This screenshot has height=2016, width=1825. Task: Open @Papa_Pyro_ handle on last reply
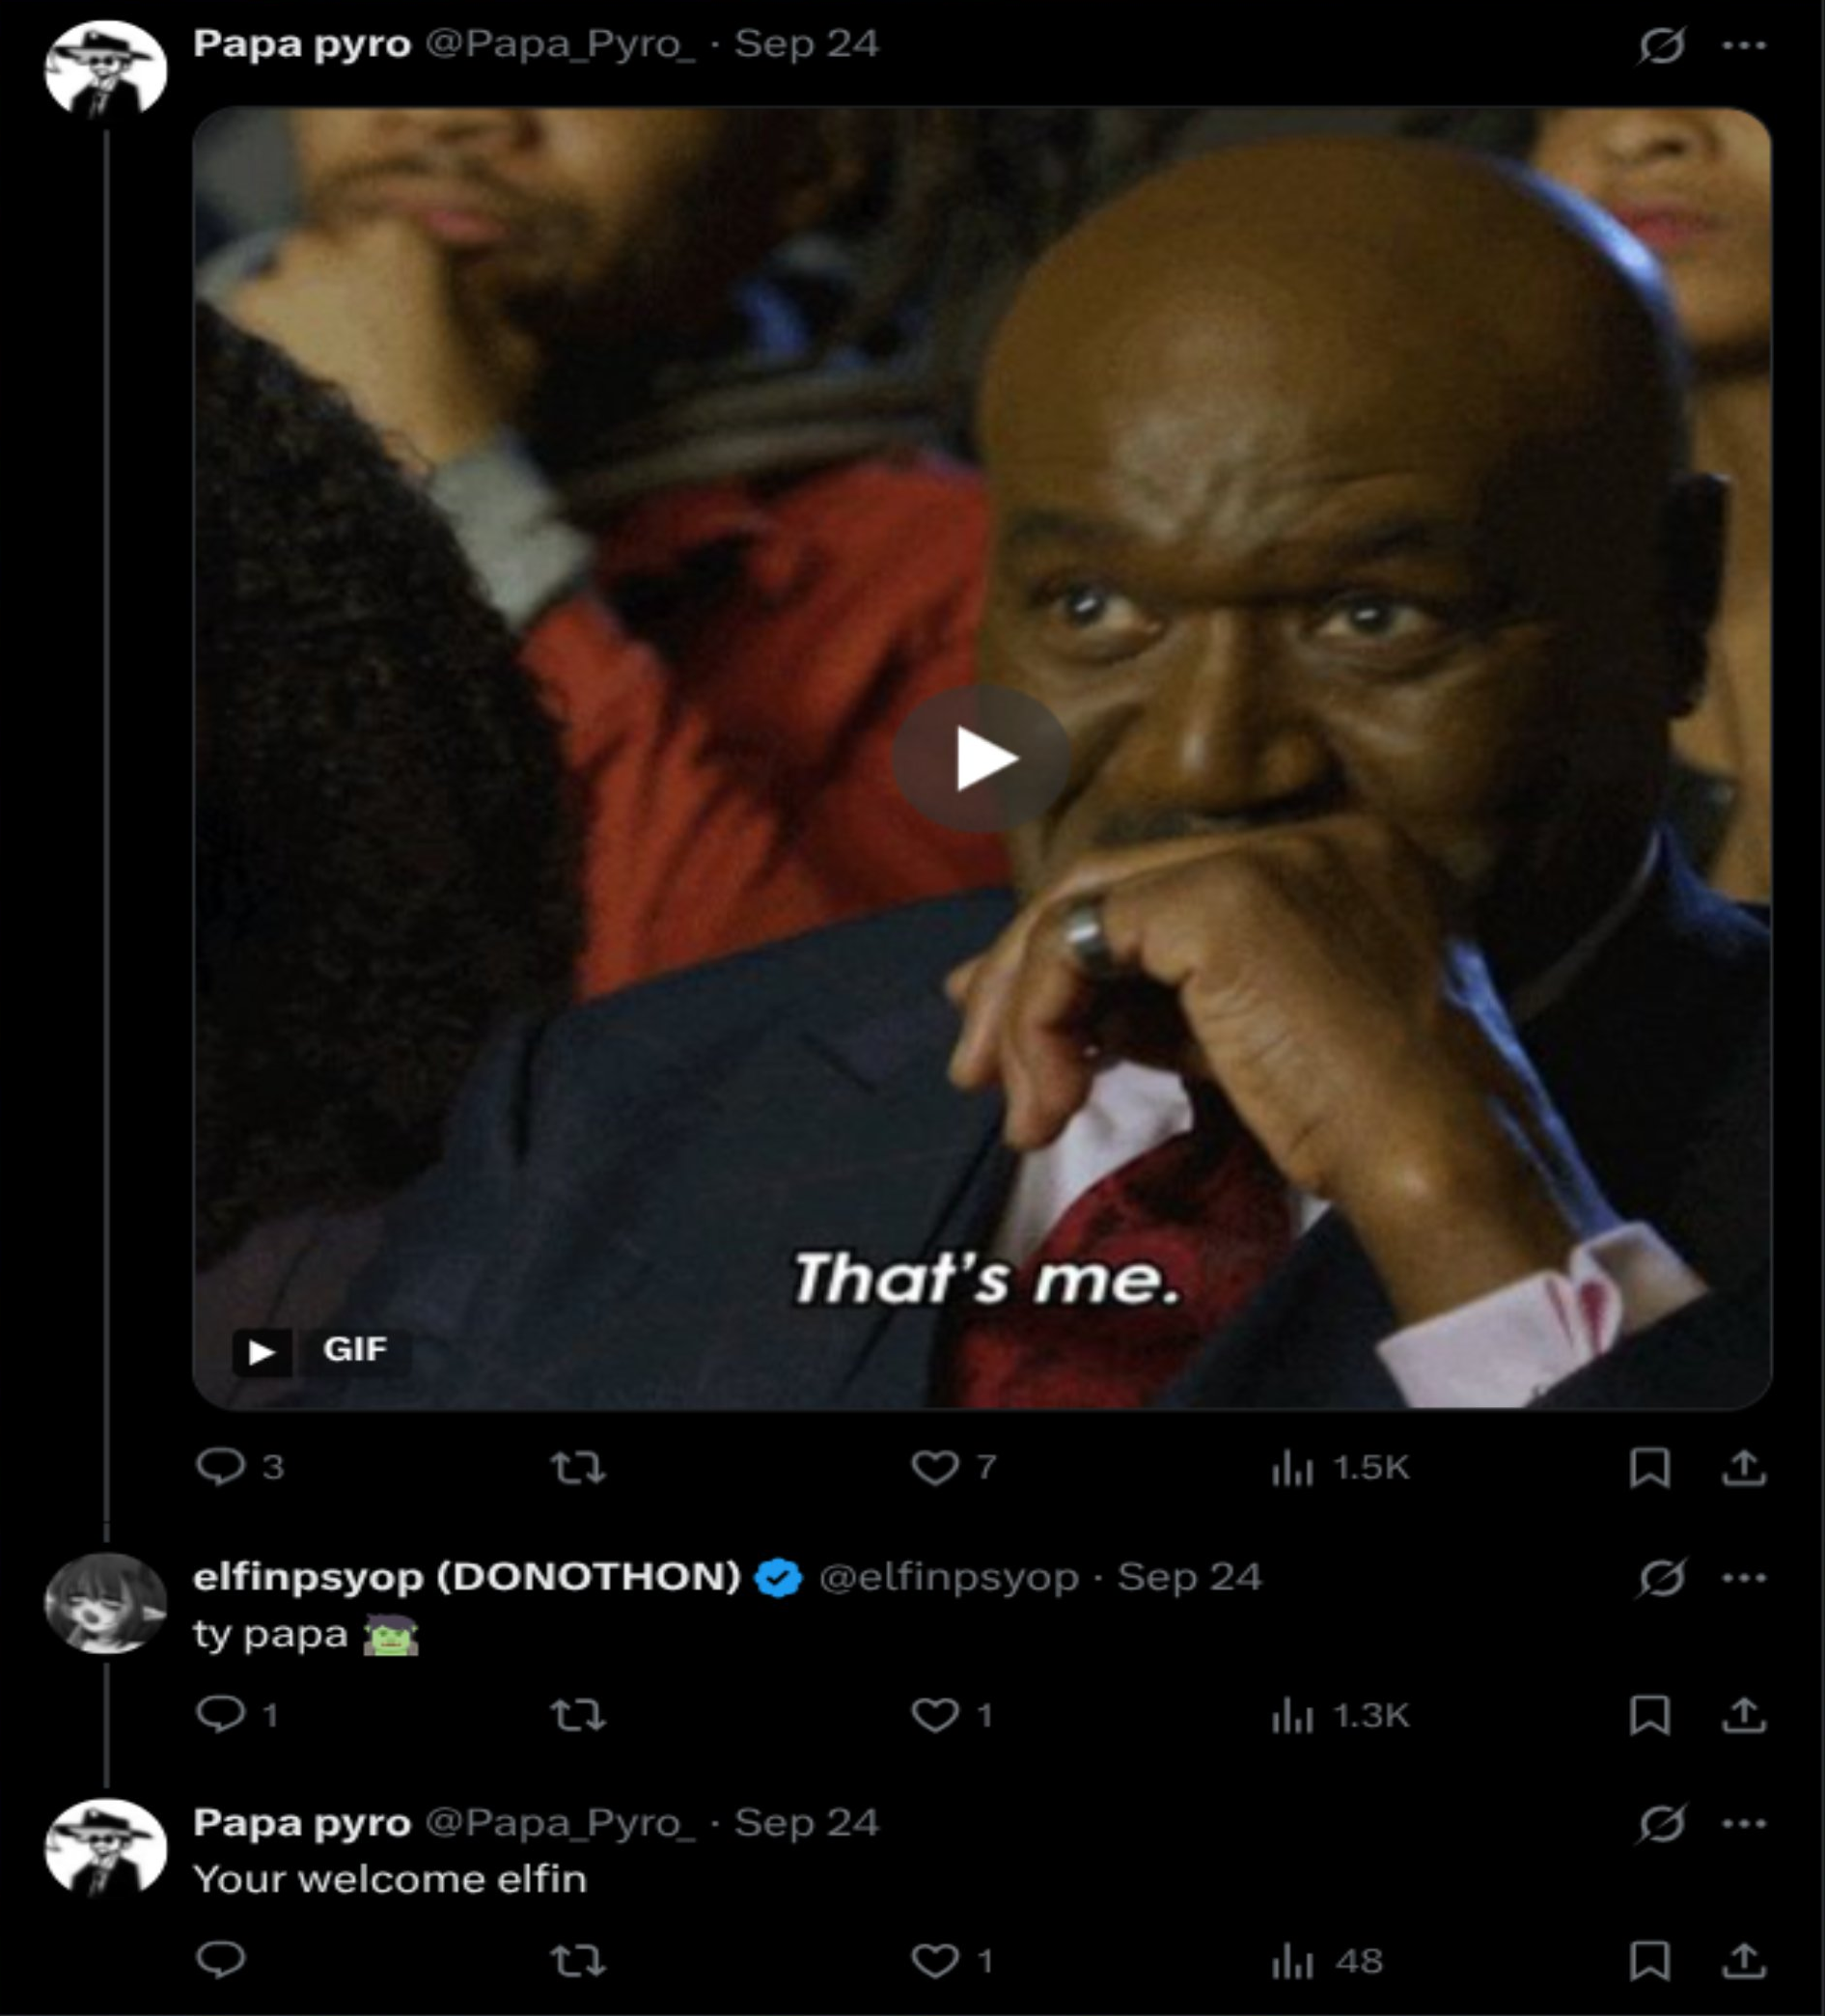coord(560,1823)
